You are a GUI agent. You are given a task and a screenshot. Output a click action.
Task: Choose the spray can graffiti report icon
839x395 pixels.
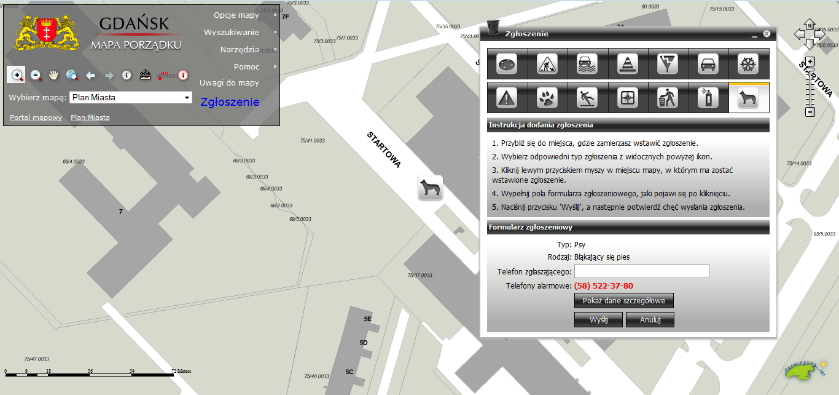(708, 97)
